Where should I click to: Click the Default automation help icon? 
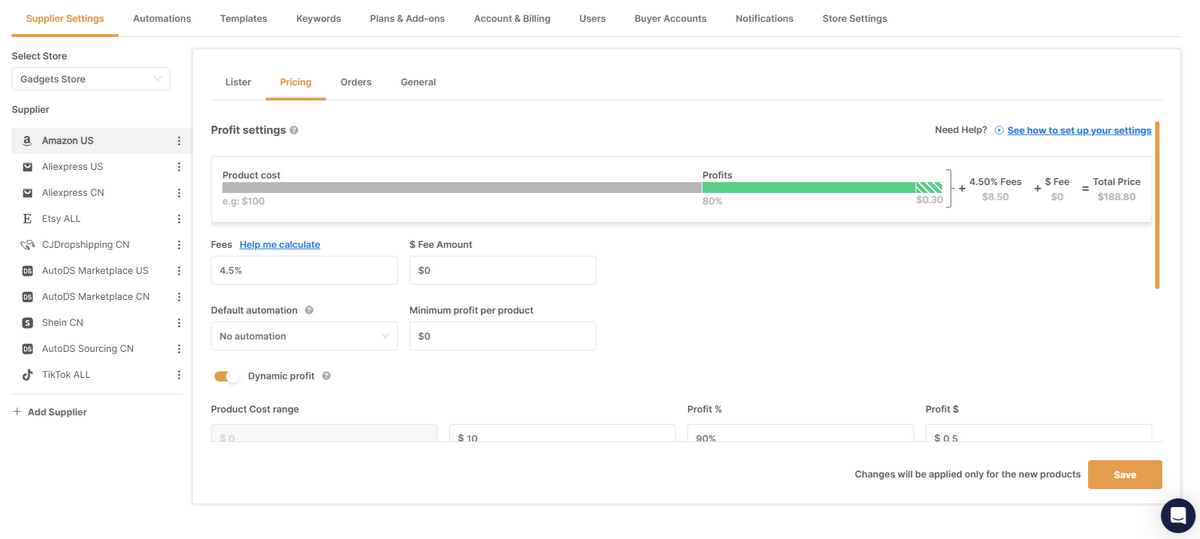(x=309, y=311)
